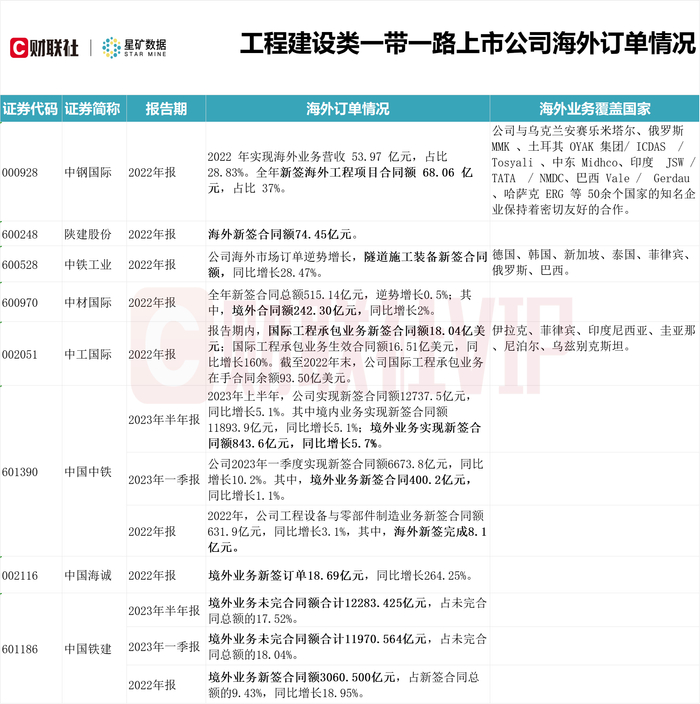Select the 报告期 column header

click(x=166, y=109)
